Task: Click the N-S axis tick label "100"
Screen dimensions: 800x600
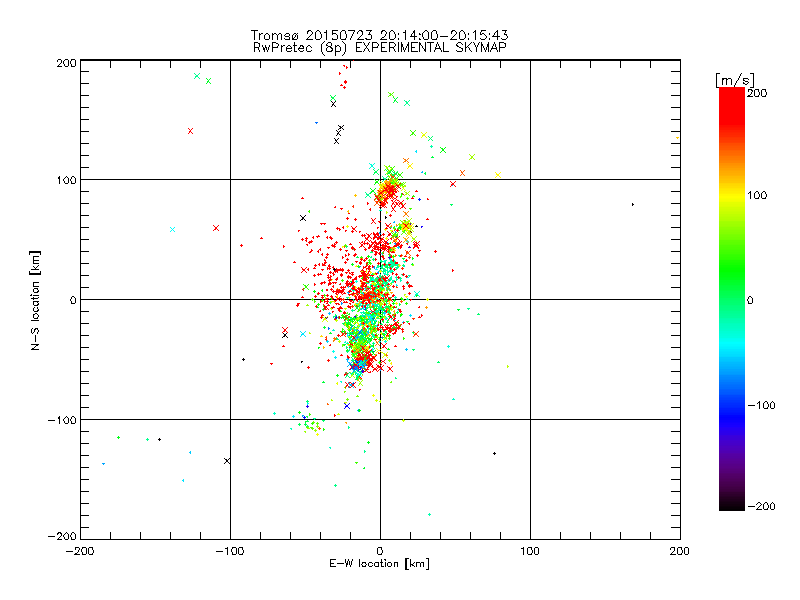Action: coord(66,180)
